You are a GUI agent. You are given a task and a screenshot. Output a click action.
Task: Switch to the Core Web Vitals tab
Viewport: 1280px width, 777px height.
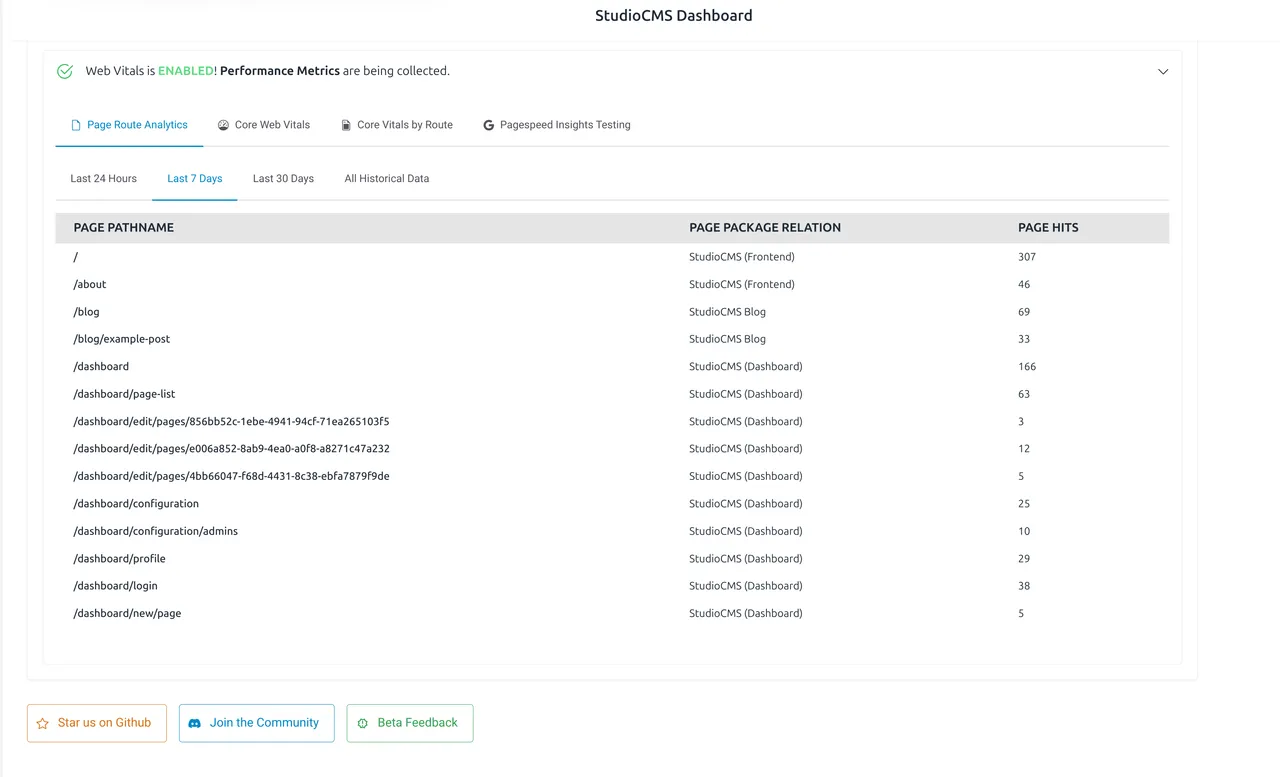[x=264, y=125]
